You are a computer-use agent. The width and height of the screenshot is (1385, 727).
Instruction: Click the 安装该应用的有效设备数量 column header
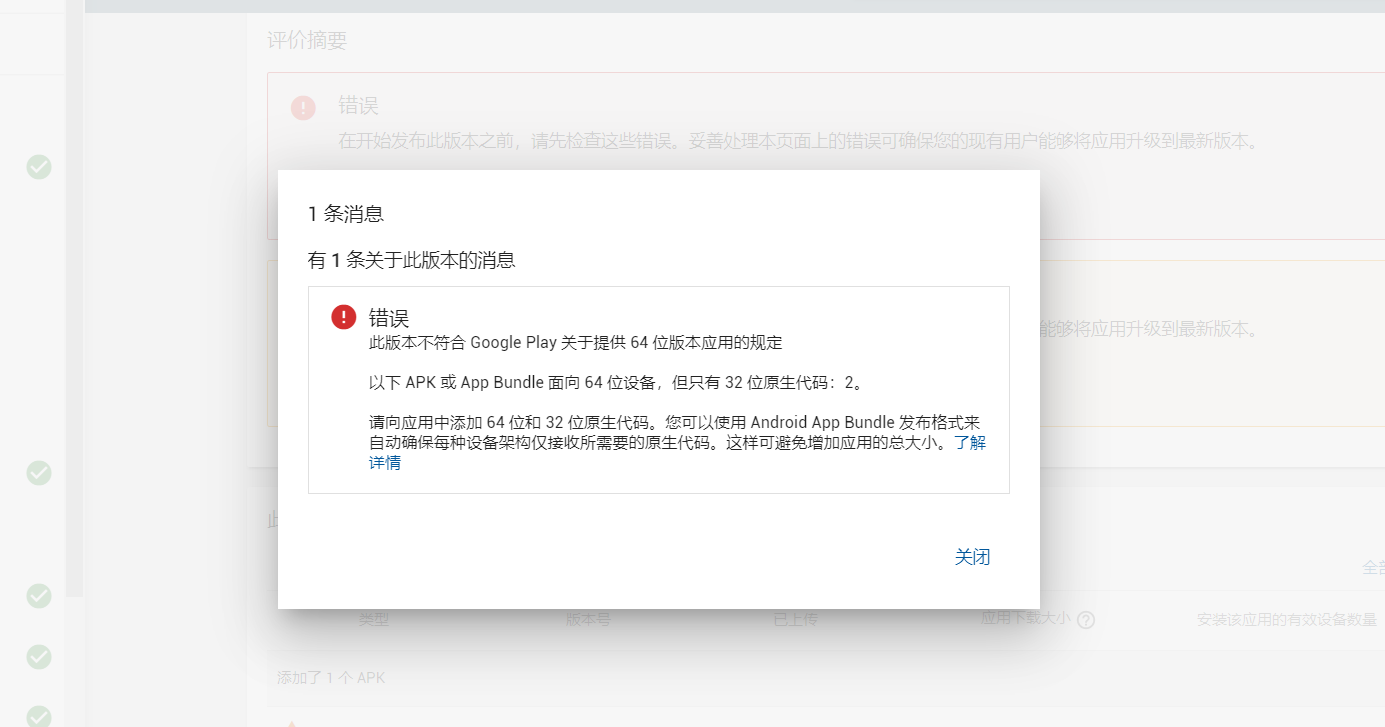[x=1287, y=620]
